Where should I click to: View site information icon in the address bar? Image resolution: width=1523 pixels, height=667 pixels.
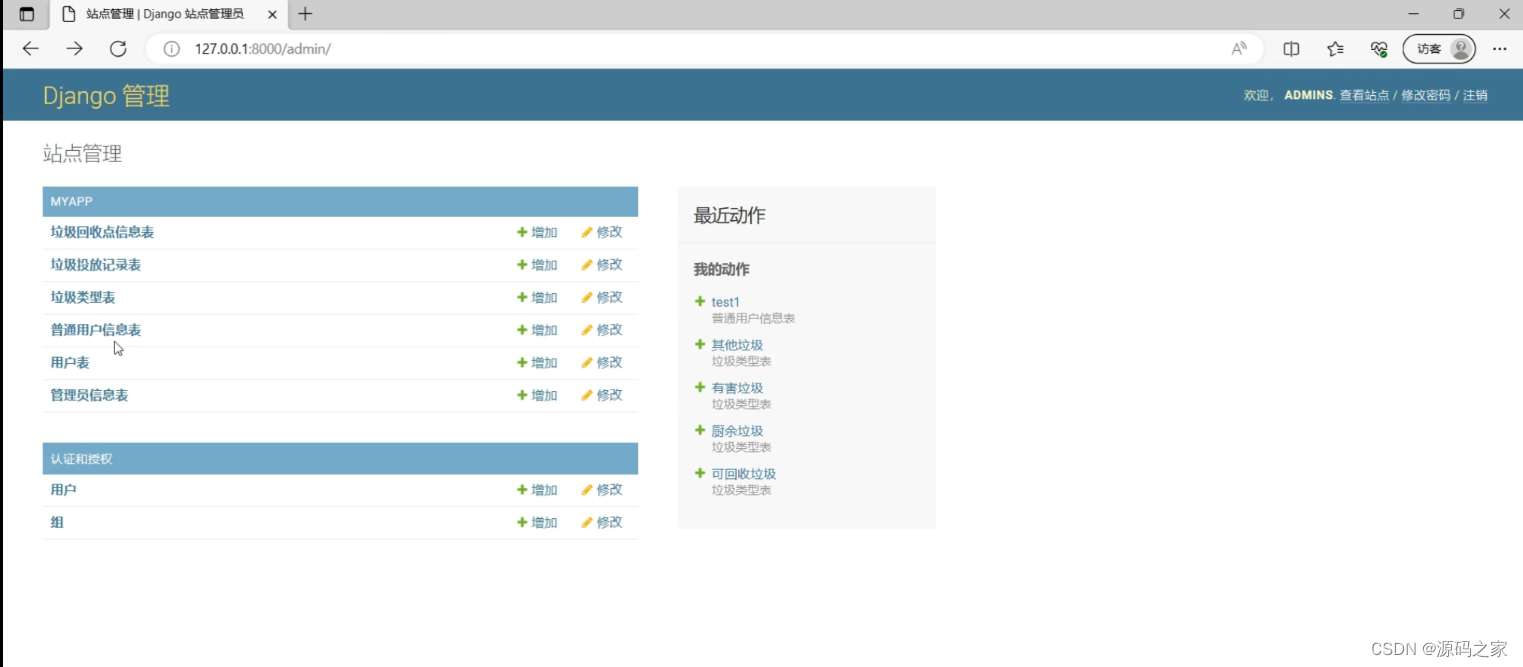171,48
